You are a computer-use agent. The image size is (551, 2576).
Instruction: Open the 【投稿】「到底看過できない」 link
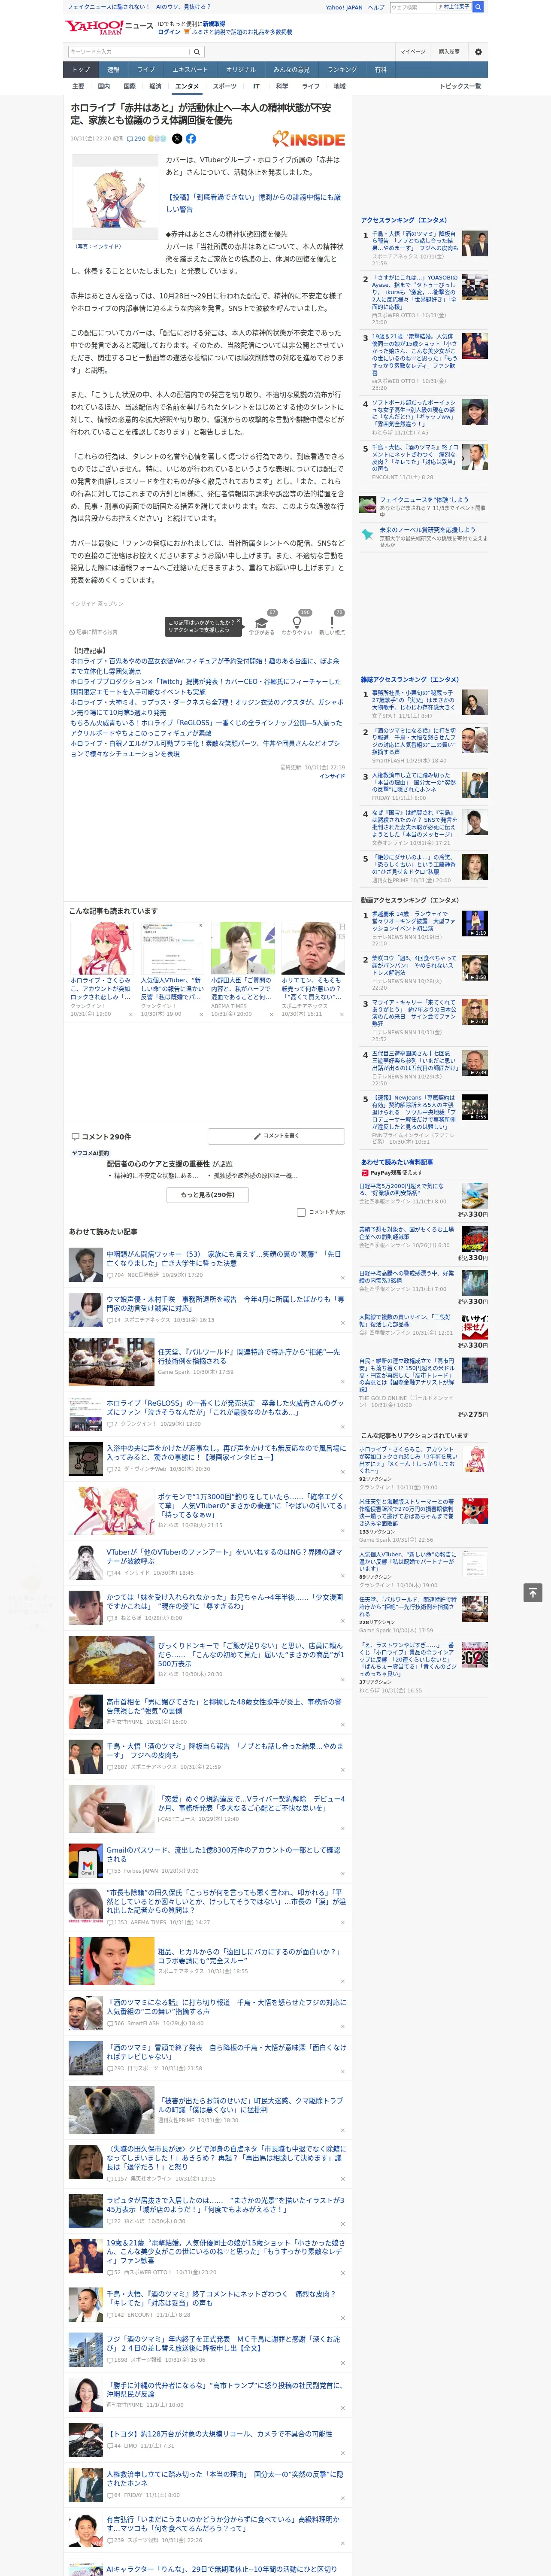point(253,203)
